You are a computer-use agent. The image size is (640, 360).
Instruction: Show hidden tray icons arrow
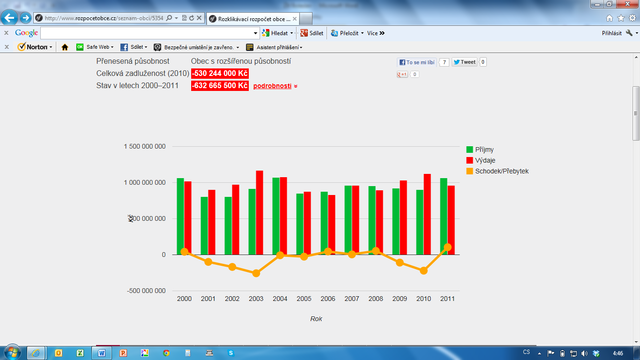click(x=540, y=353)
